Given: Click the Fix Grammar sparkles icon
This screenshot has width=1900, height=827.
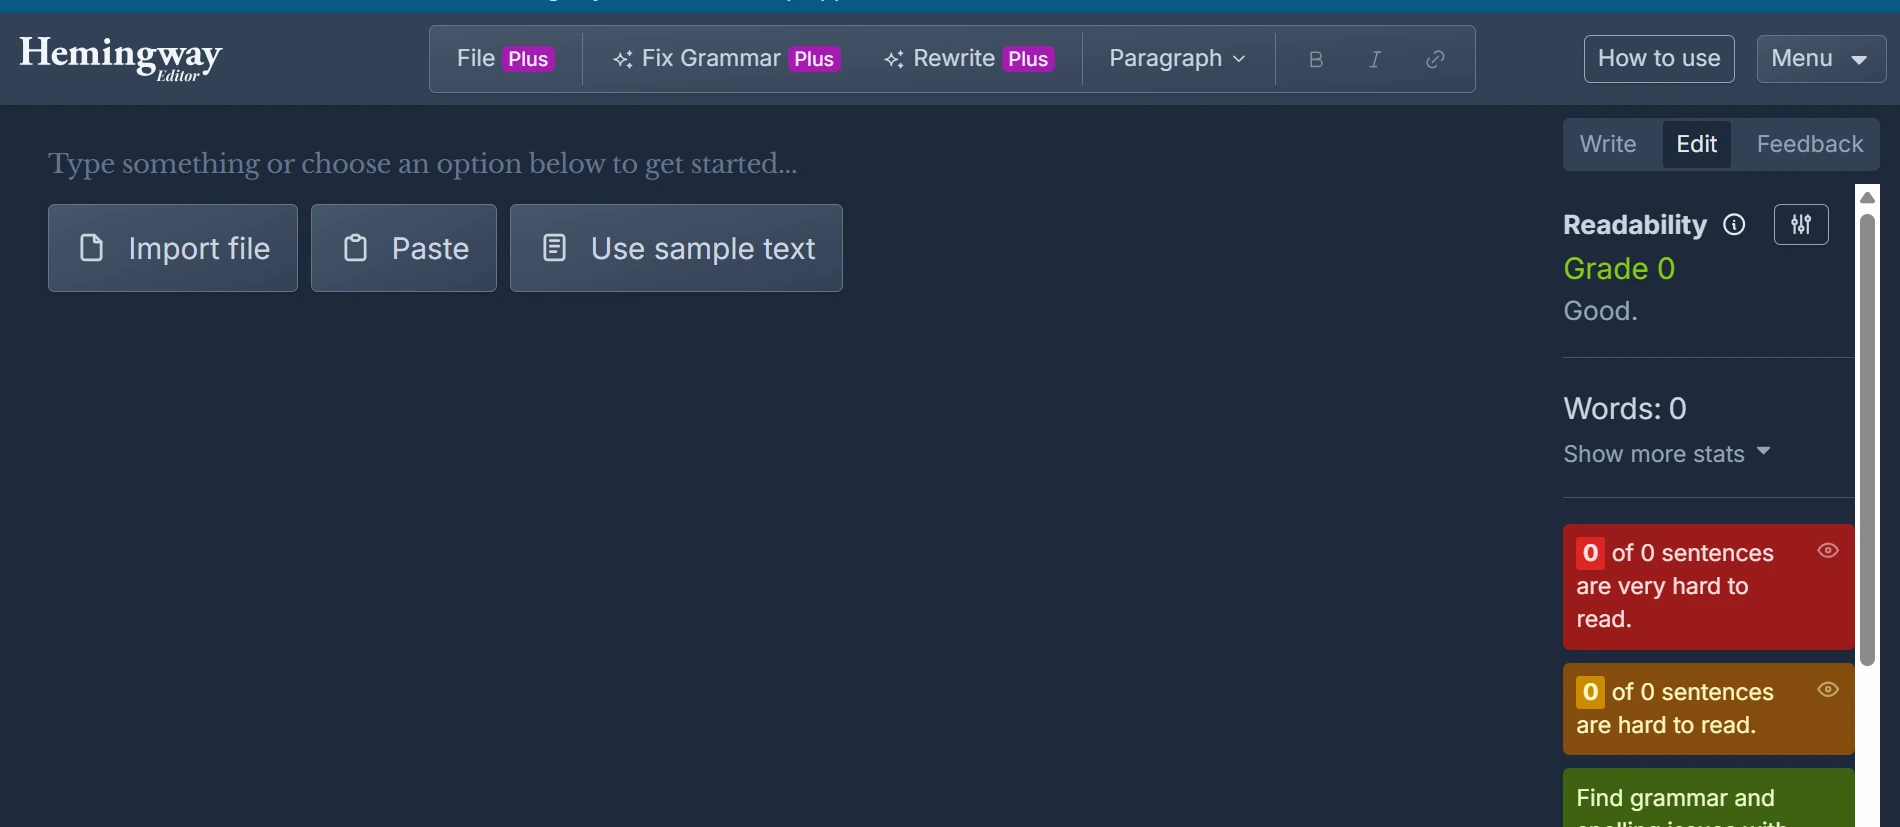Looking at the screenshot, I should 622,59.
